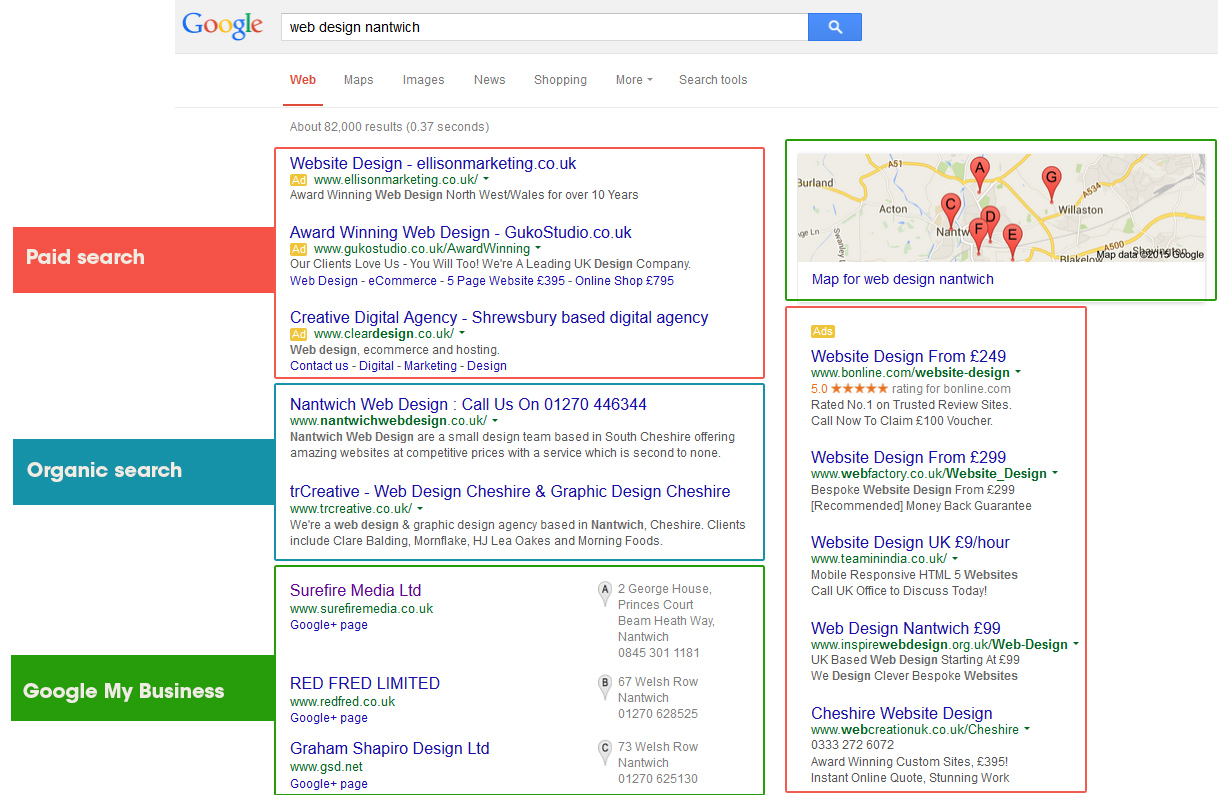The image size is (1218, 795).
Task: Expand arrow next to webcreationuk.co.uk/Cheshire
Action: pyautogui.click(x=1027, y=730)
